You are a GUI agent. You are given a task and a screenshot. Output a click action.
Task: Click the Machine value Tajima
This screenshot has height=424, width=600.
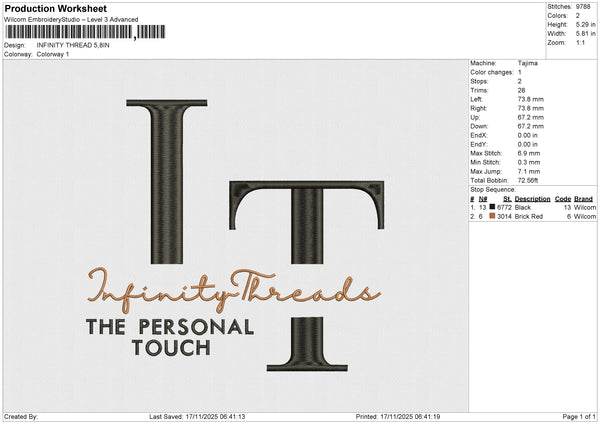click(528, 63)
